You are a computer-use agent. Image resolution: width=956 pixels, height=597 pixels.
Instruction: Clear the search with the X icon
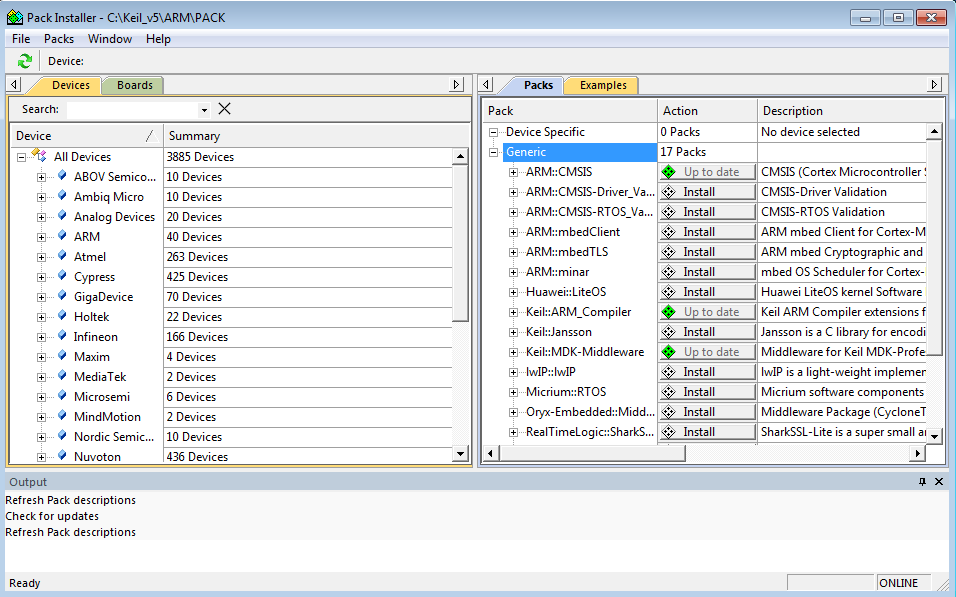pos(224,109)
